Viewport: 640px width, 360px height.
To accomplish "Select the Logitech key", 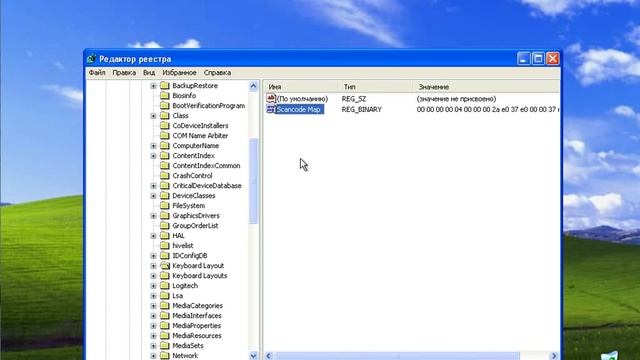I will (x=185, y=286).
